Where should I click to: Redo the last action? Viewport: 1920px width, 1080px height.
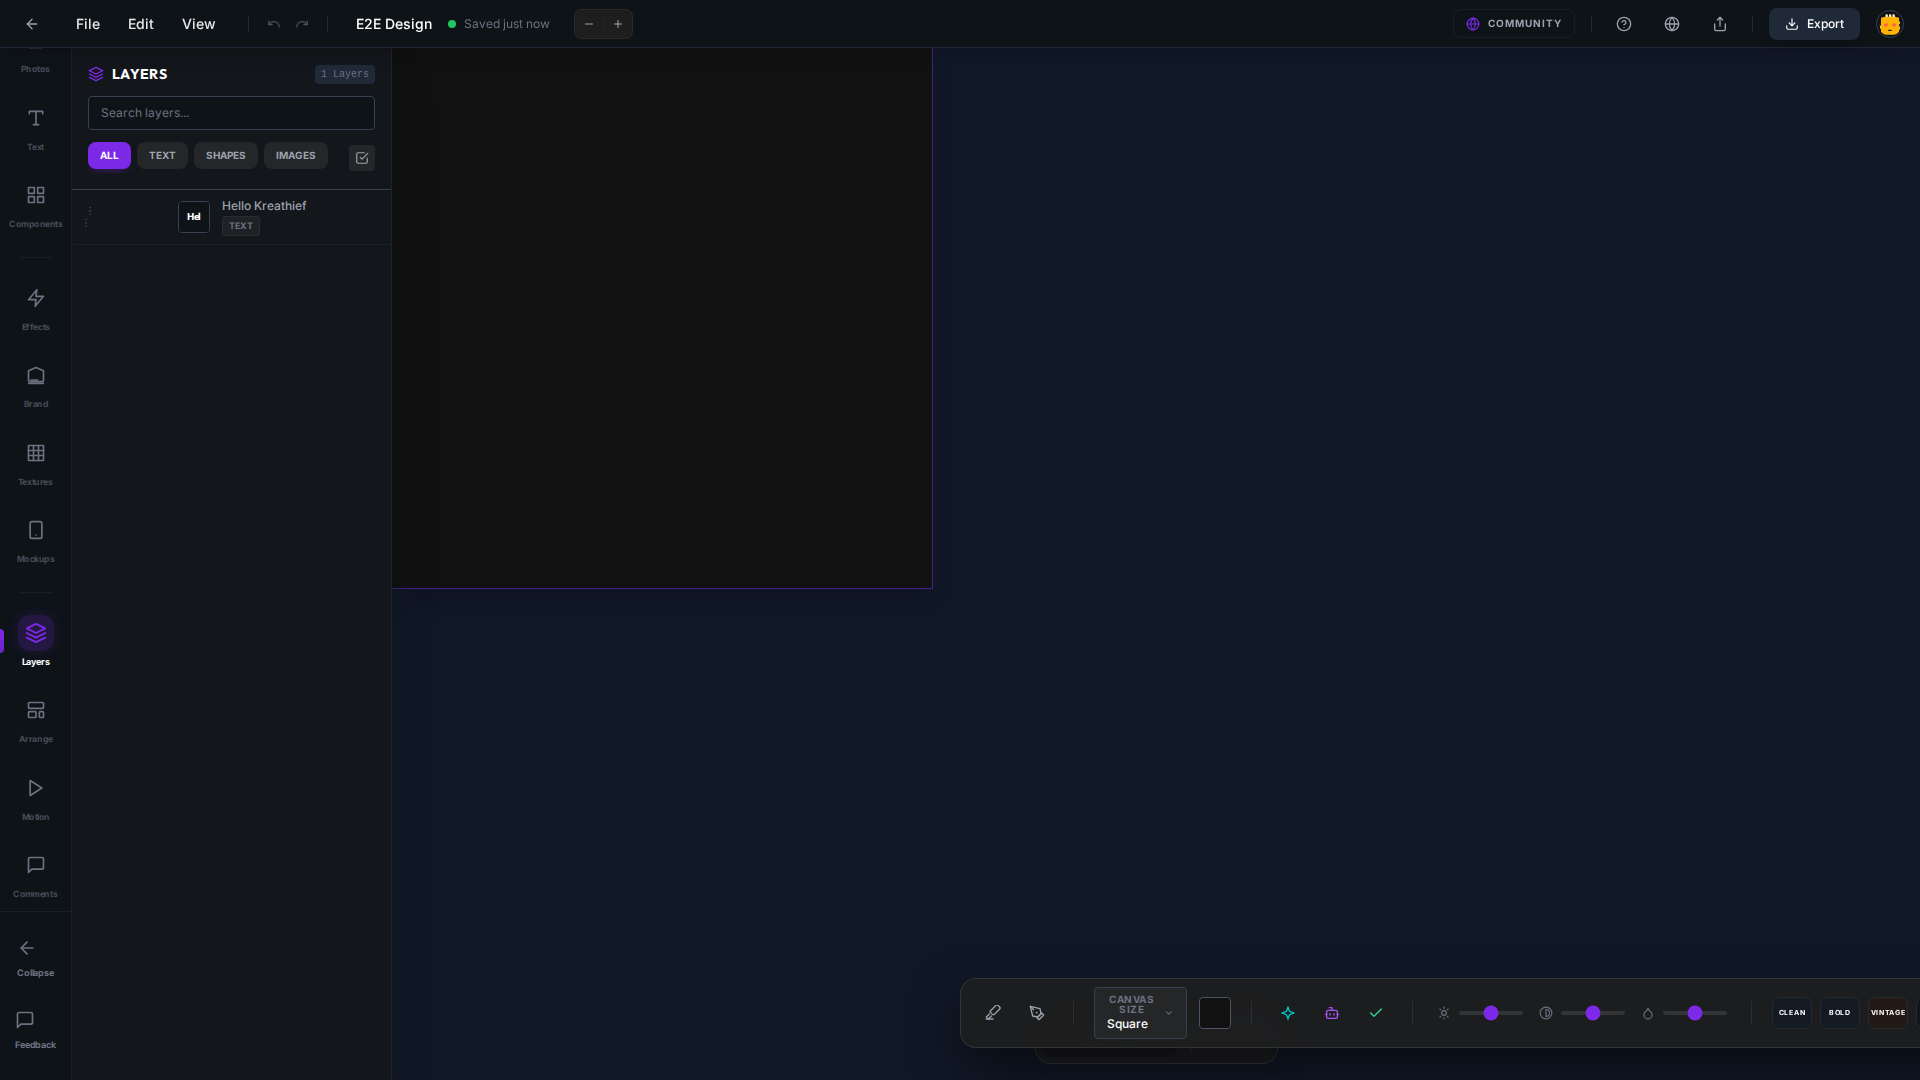(x=302, y=24)
